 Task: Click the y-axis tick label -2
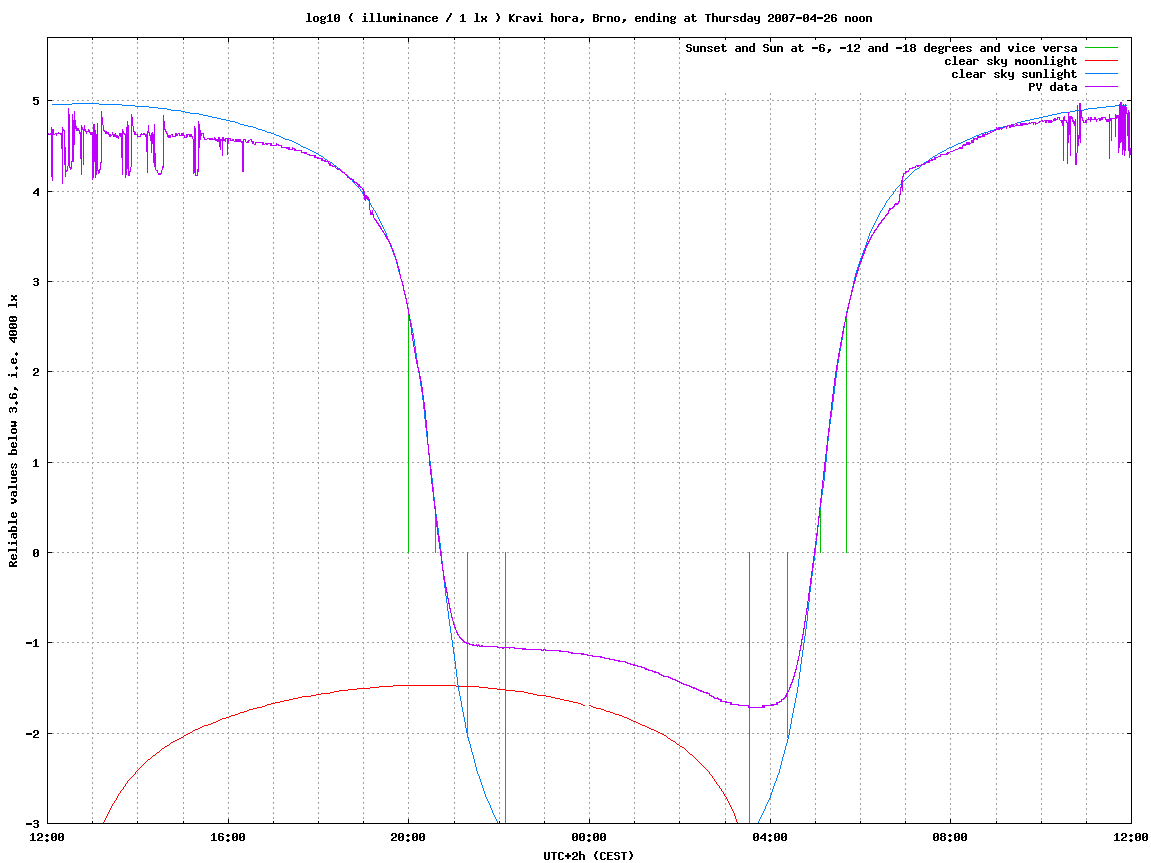(33, 733)
